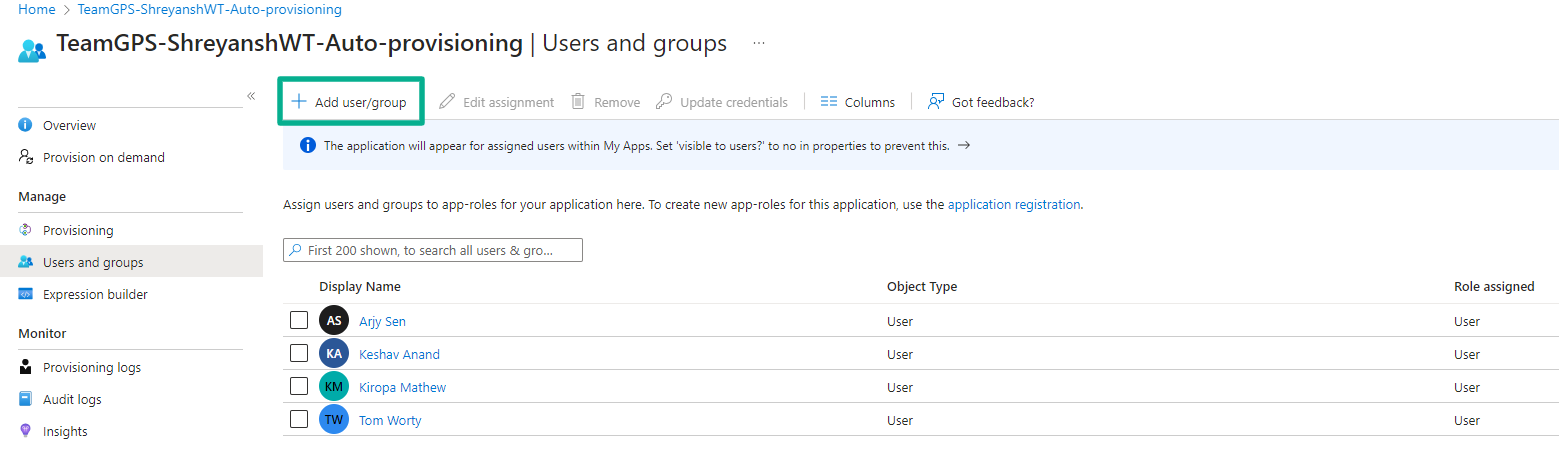Viewport: 1559px width, 463px height.
Task: Click the Role assigned column header
Action: click(1494, 286)
